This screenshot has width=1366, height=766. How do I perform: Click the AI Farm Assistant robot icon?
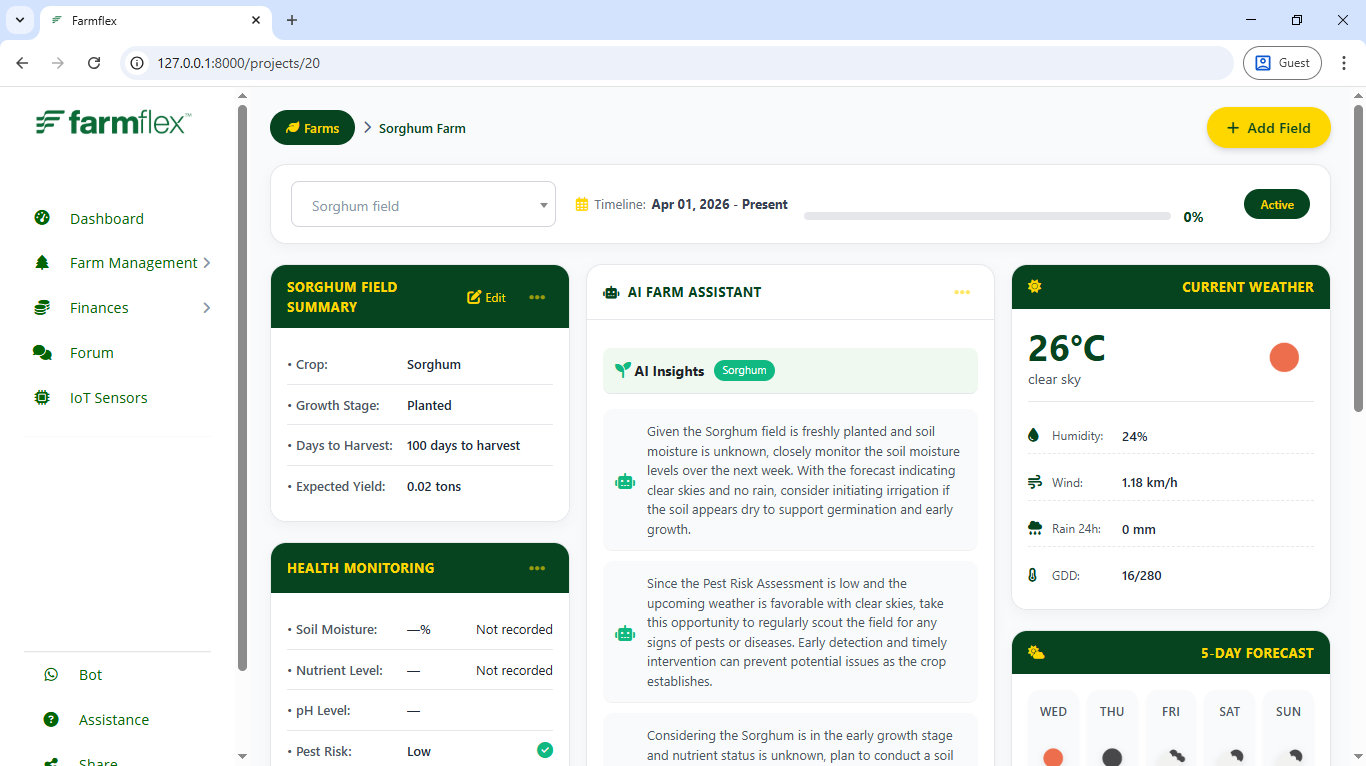(611, 293)
